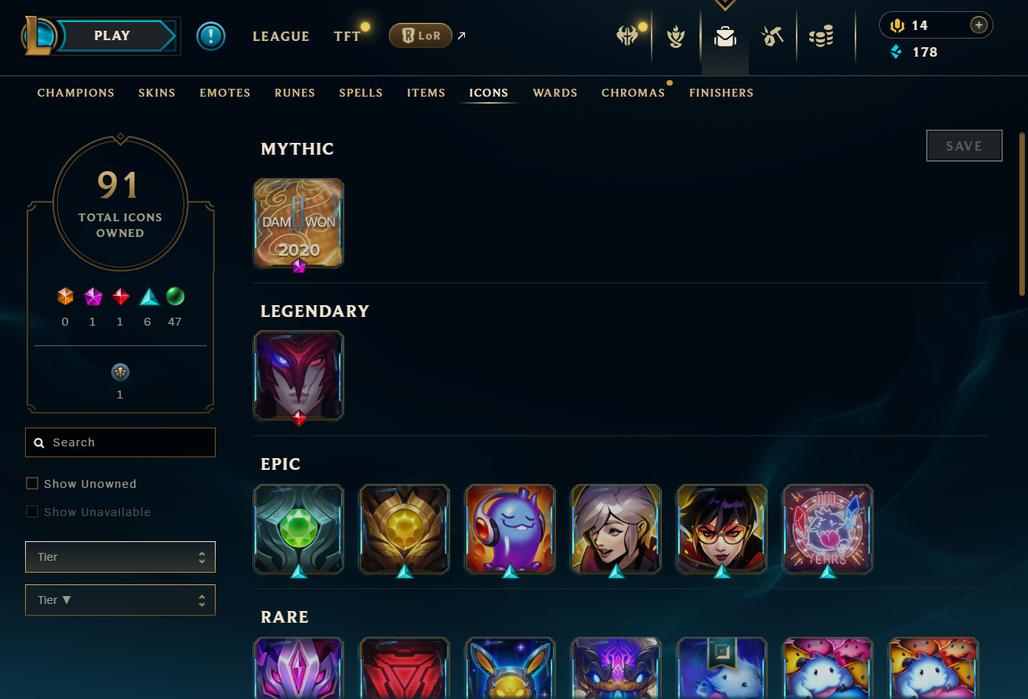
Task: Click the plus icon to buy RP
Action: tap(978, 25)
